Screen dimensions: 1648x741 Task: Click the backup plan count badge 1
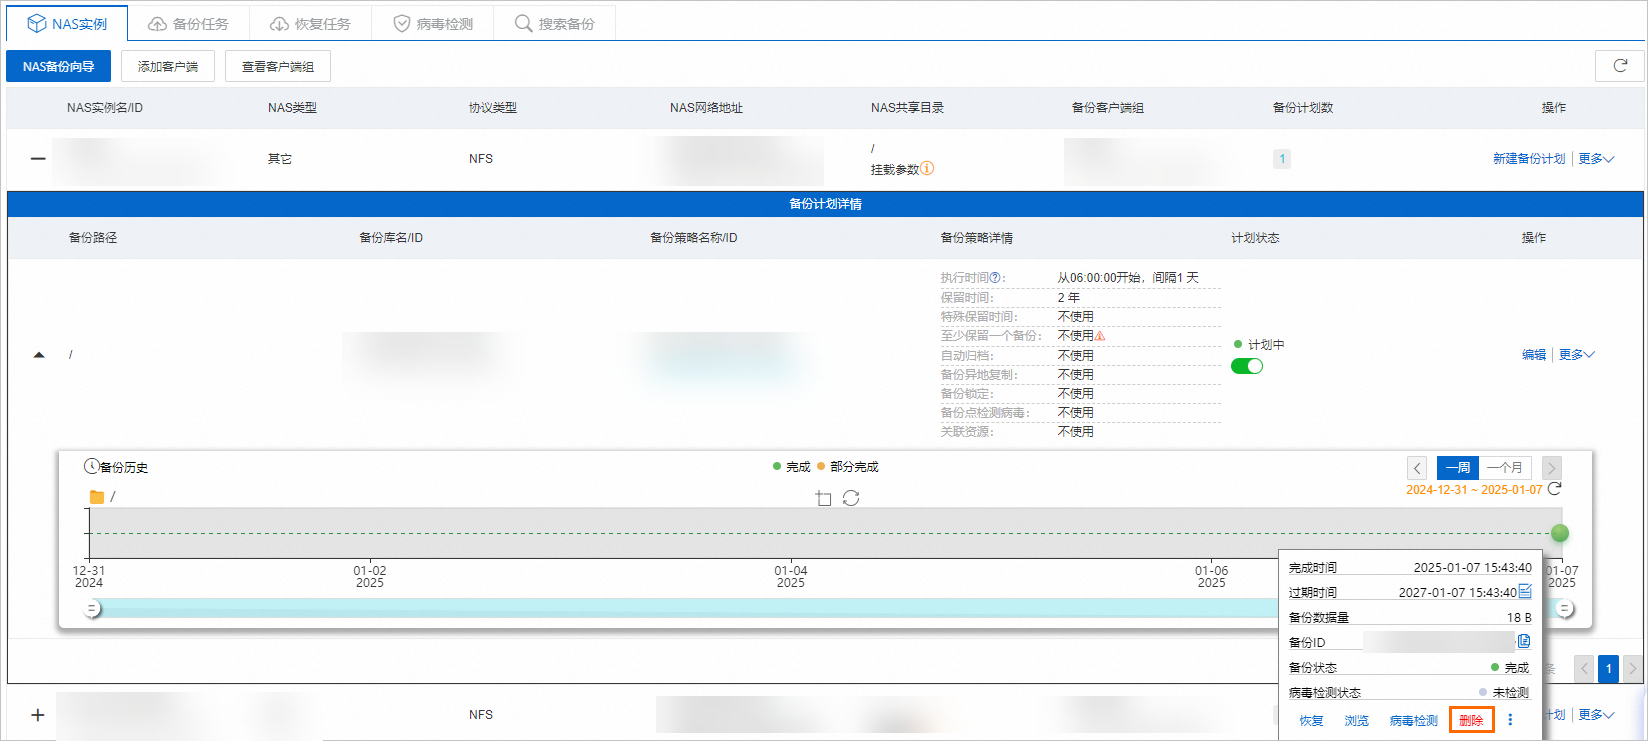coord(1282,159)
